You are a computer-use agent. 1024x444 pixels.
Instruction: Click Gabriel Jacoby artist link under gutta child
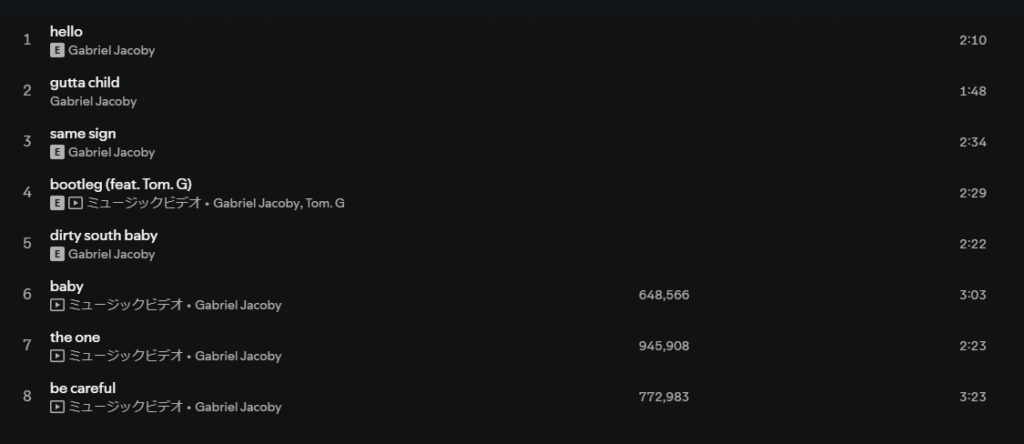pos(93,102)
